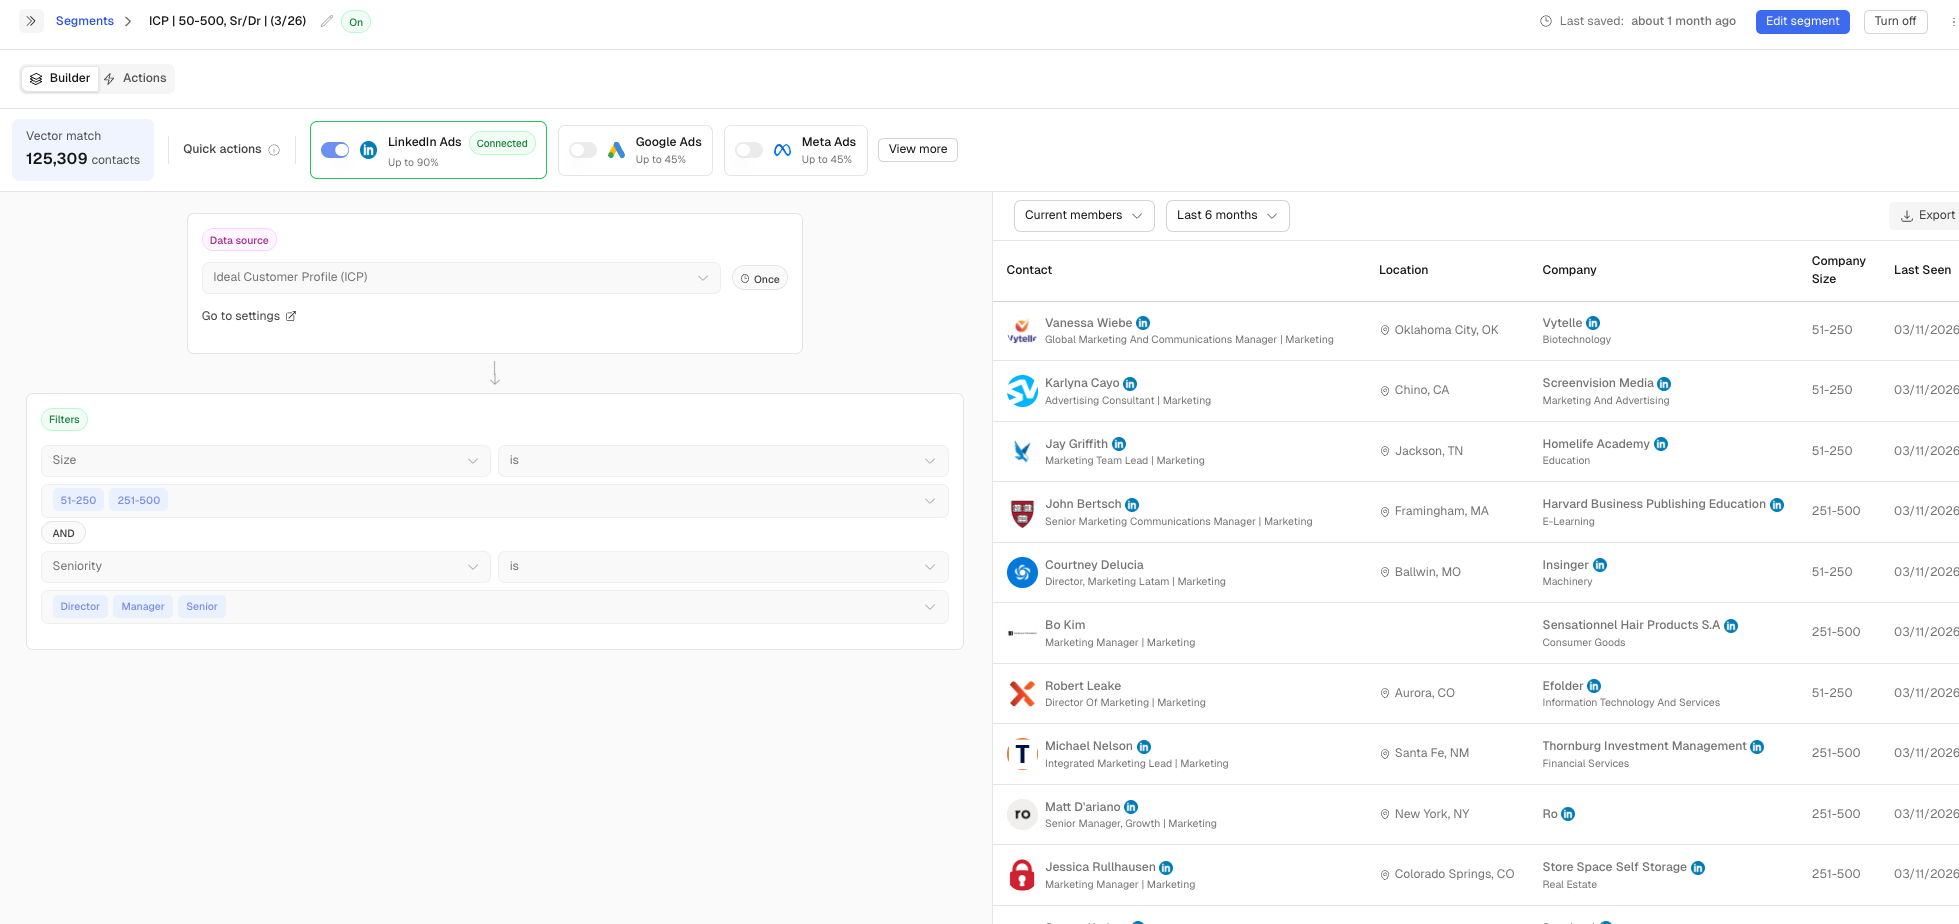Select the Director seniority tag
Viewport: 1959px width, 924px height.
point(80,607)
